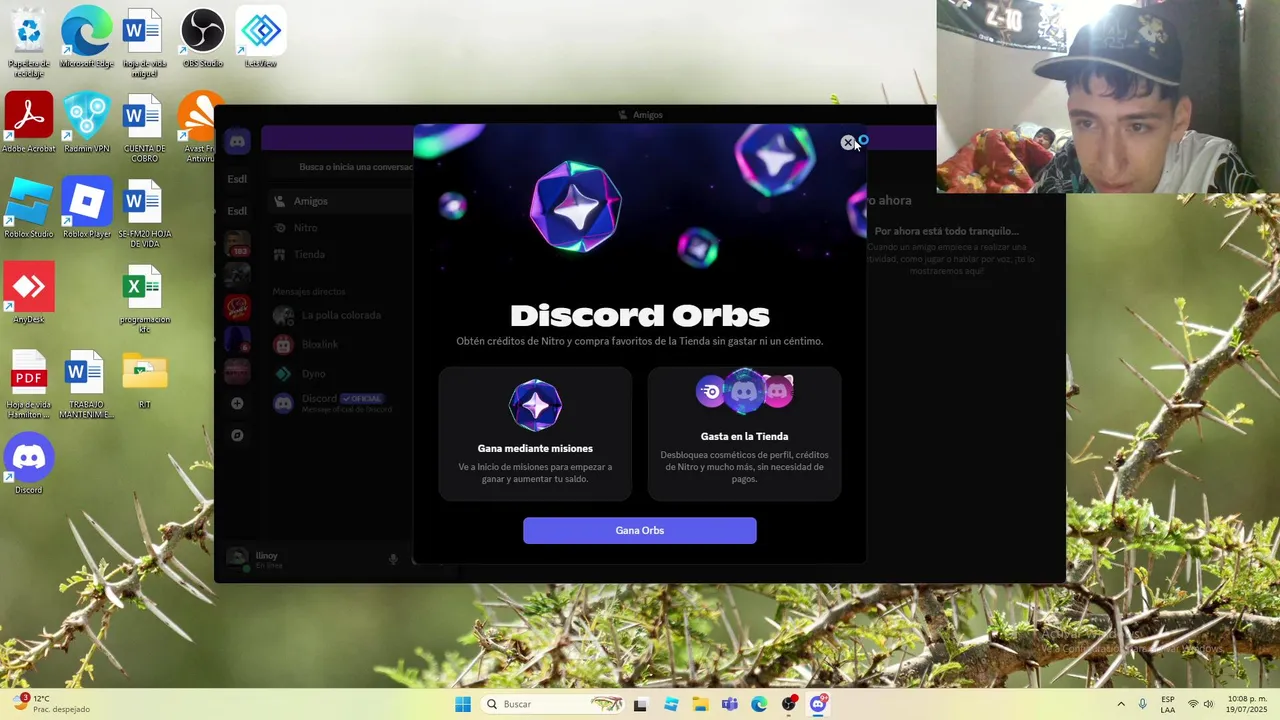Select CUENTA DE COBRO Word document
The width and height of the screenshot is (1280, 720).
tap(144, 128)
